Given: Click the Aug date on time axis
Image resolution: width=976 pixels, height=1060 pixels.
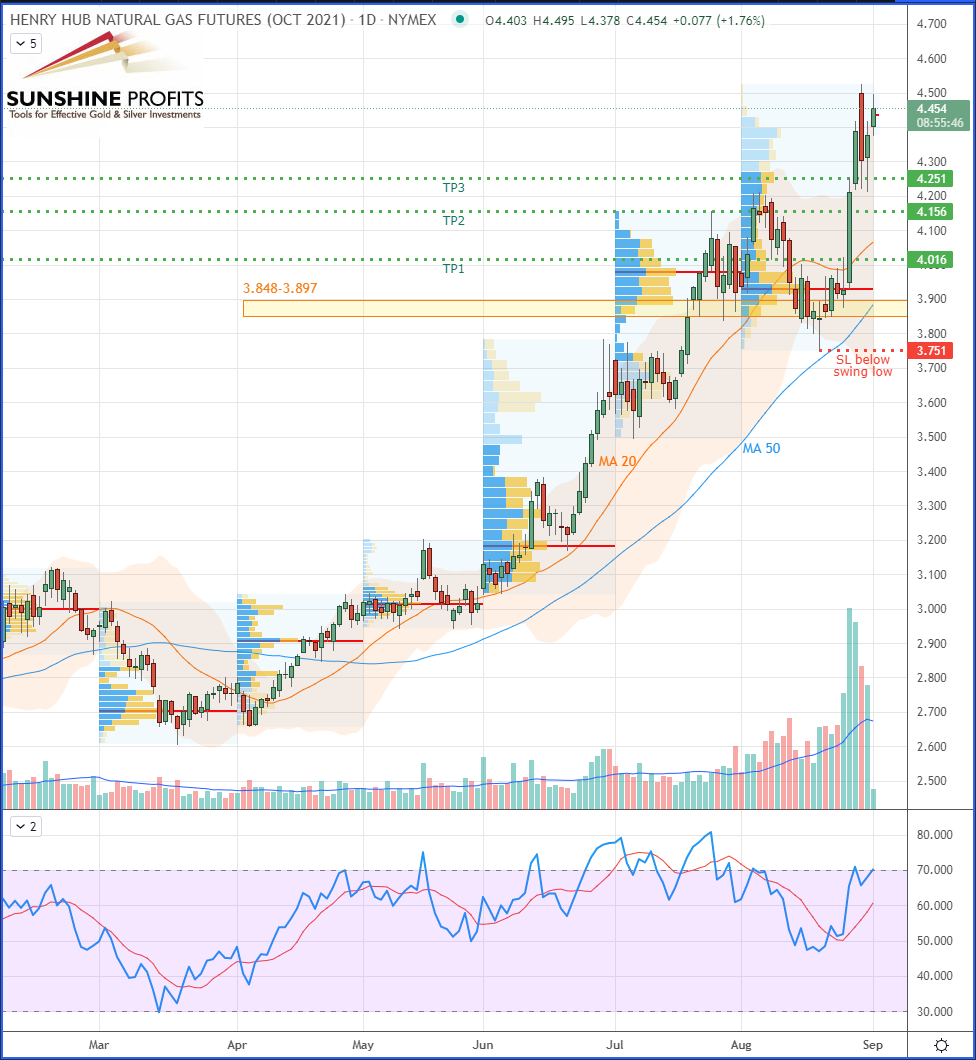Looking at the screenshot, I should 741,1045.
